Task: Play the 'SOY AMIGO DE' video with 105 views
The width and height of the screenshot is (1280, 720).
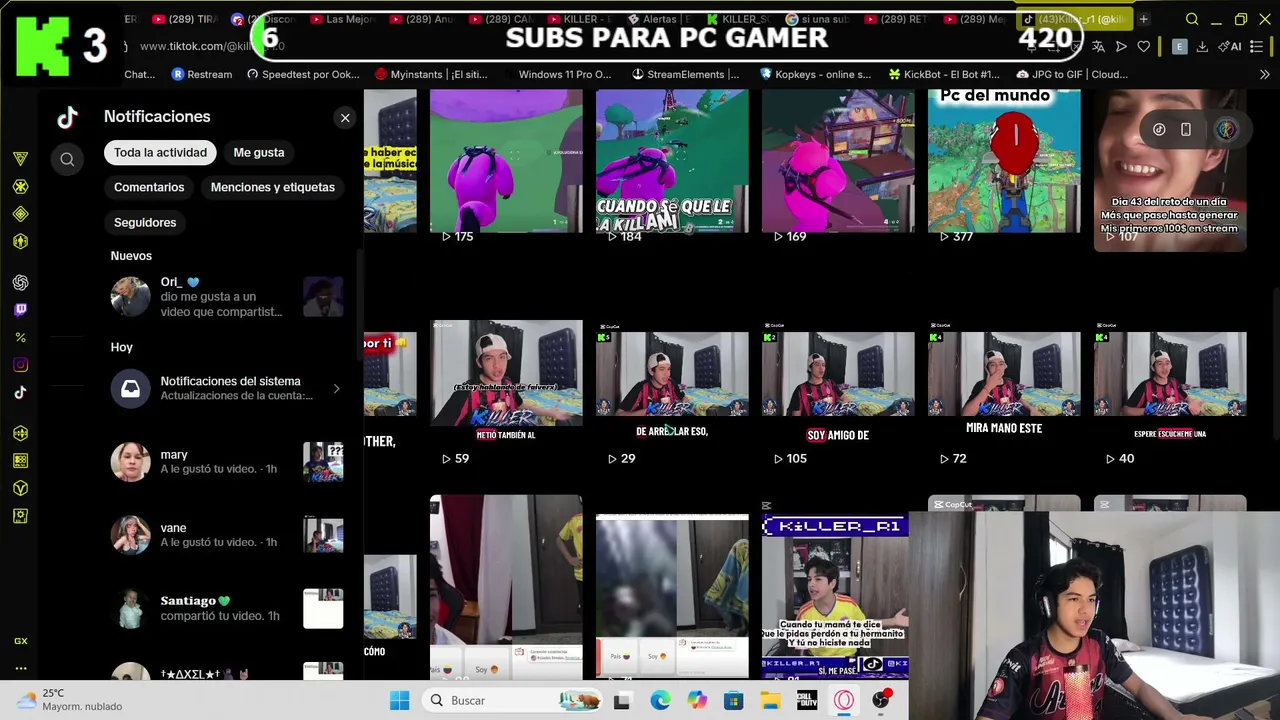Action: coord(838,394)
